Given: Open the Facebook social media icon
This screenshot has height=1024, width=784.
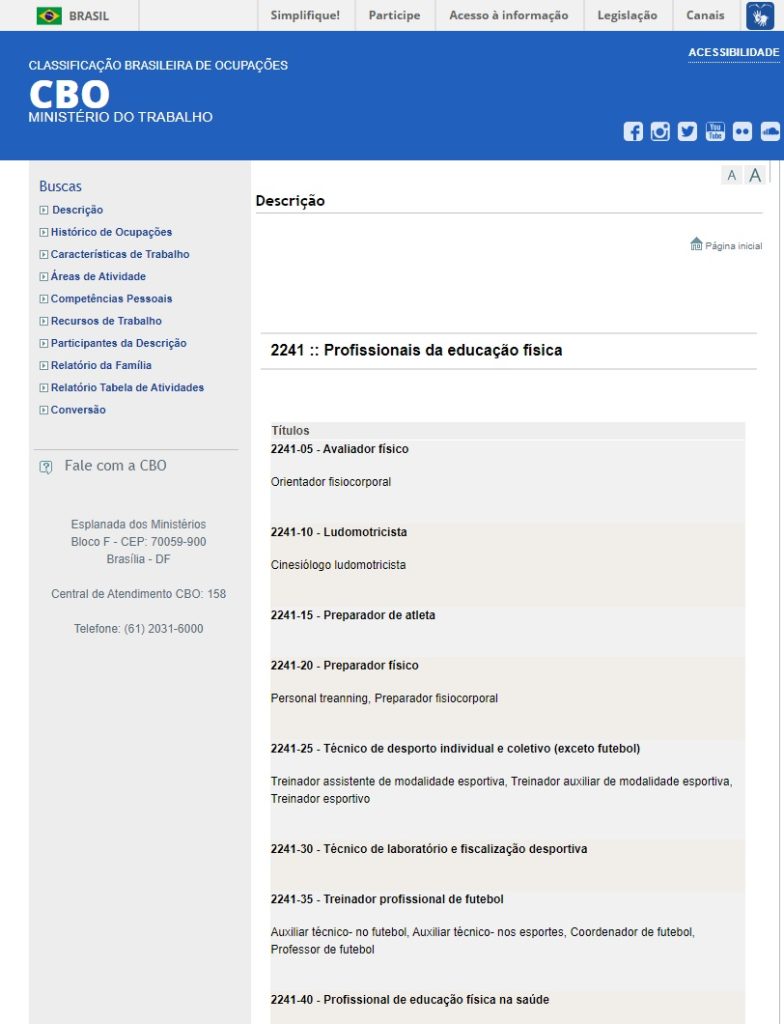Looking at the screenshot, I should click(633, 131).
